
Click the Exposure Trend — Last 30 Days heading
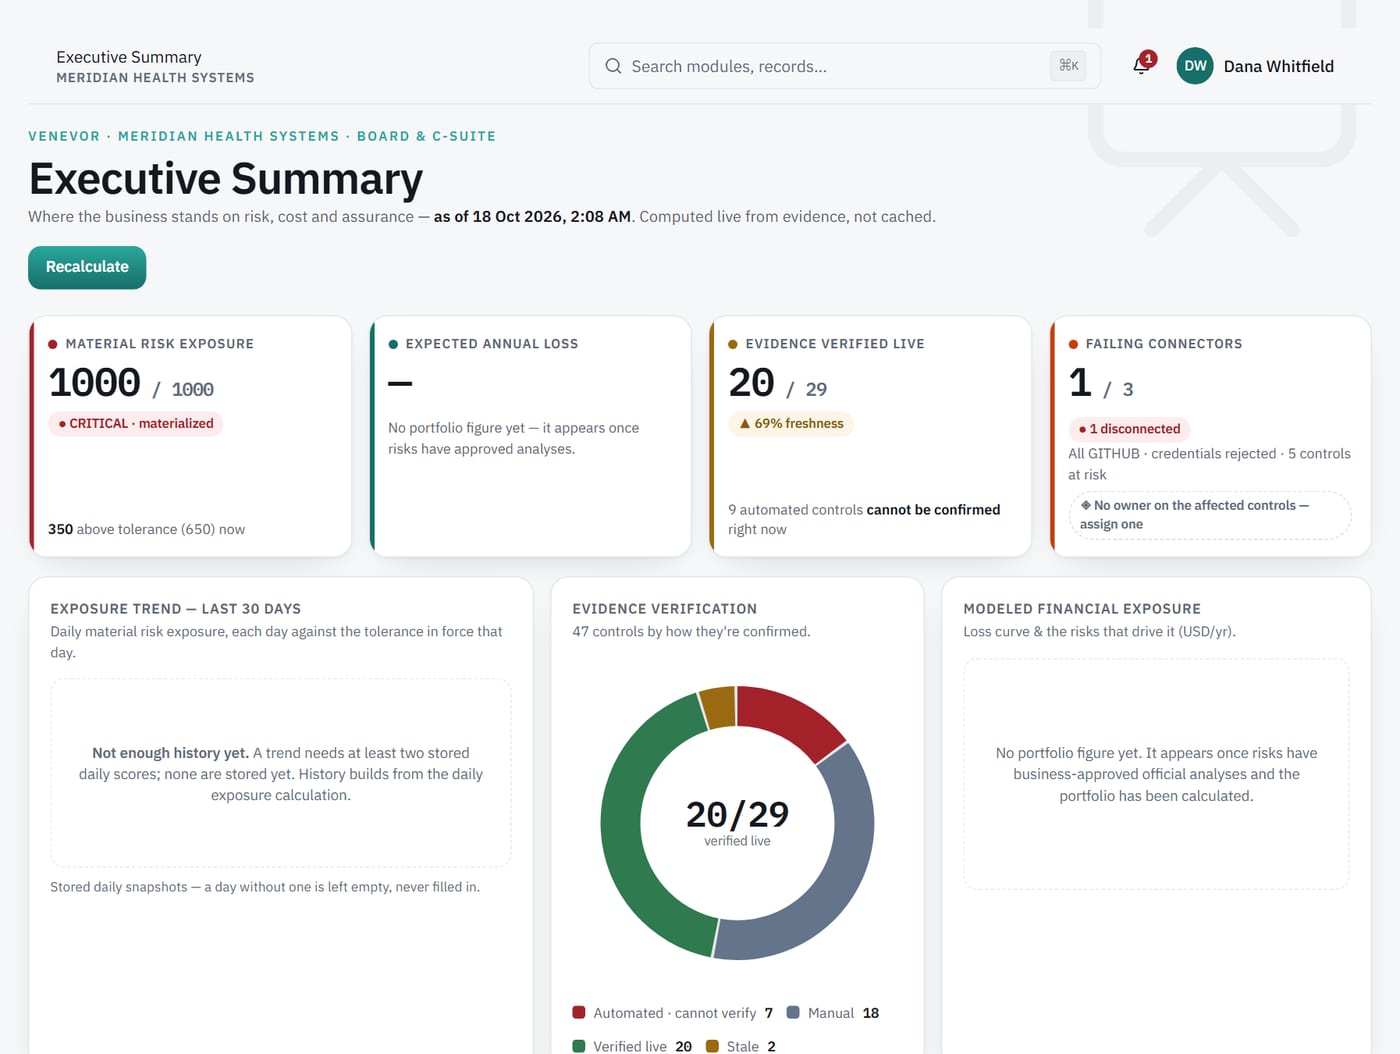(176, 609)
